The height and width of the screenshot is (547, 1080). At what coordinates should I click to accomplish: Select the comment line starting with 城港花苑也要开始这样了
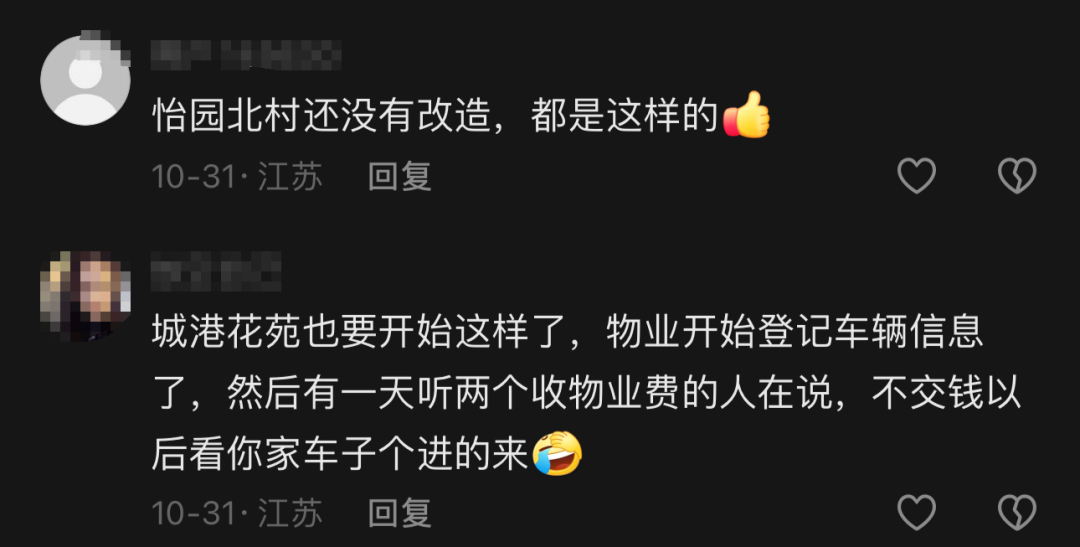click(567, 334)
